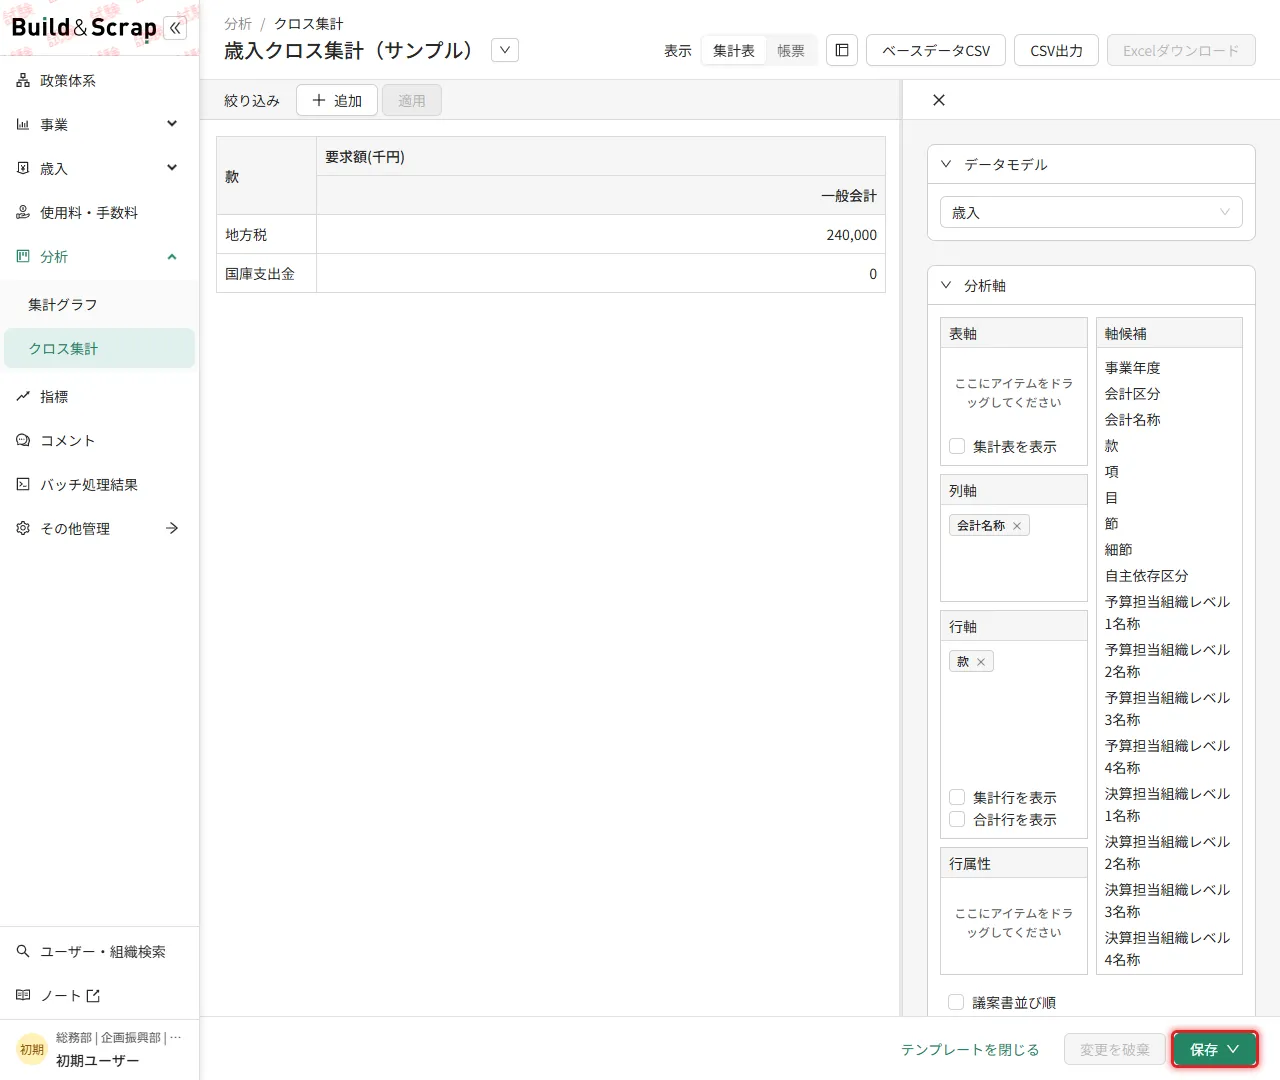
Task: Switch to the 集計表 view tab
Action: click(x=734, y=51)
